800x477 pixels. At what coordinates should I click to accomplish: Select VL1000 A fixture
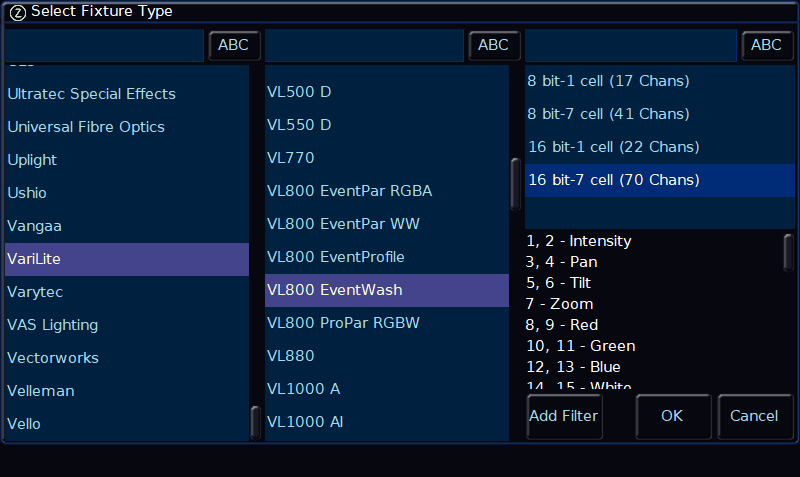(x=387, y=389)
